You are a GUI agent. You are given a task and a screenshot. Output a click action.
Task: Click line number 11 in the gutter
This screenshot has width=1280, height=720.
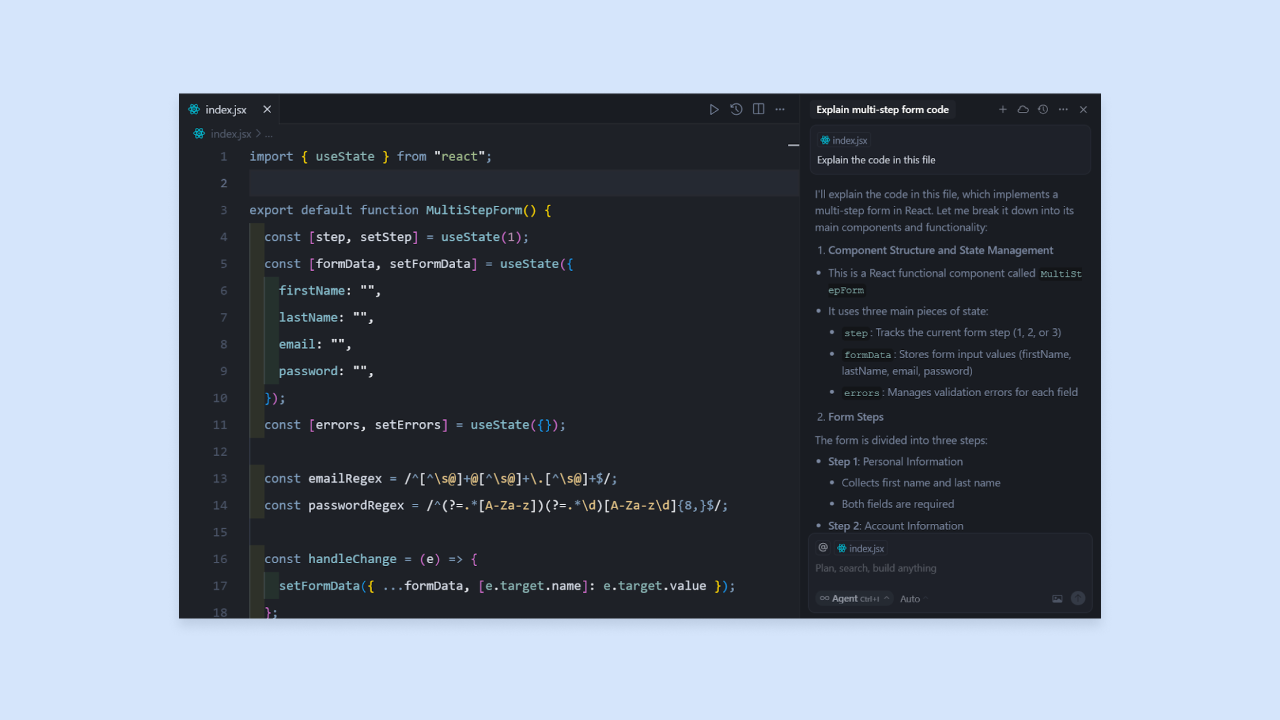tap(220, 424)
